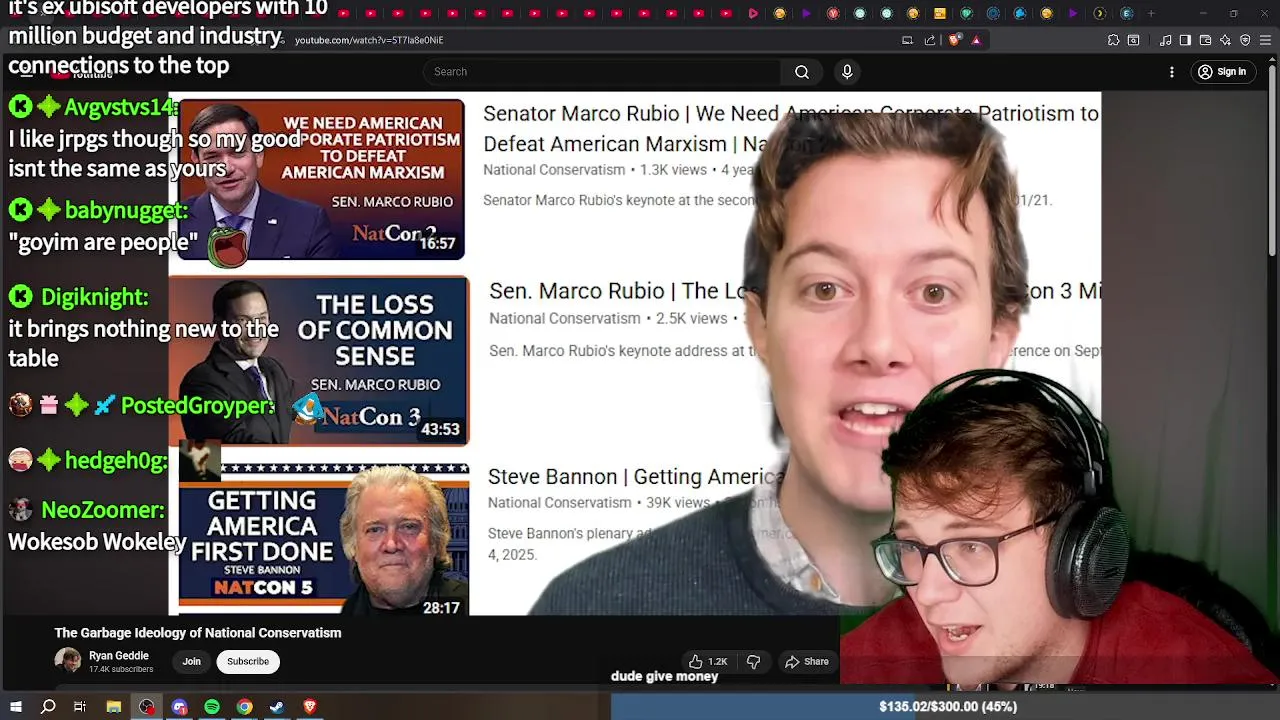Open Ryan Geddie's channel avatar
Viewport: 1280px width, 720px height.
click(68, 661)
